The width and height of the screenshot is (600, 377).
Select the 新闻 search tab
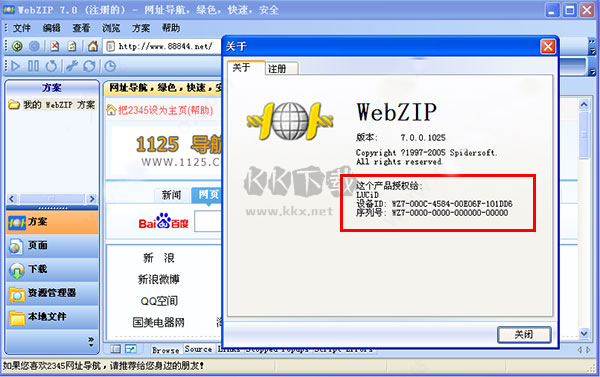(x=171, y=195)
